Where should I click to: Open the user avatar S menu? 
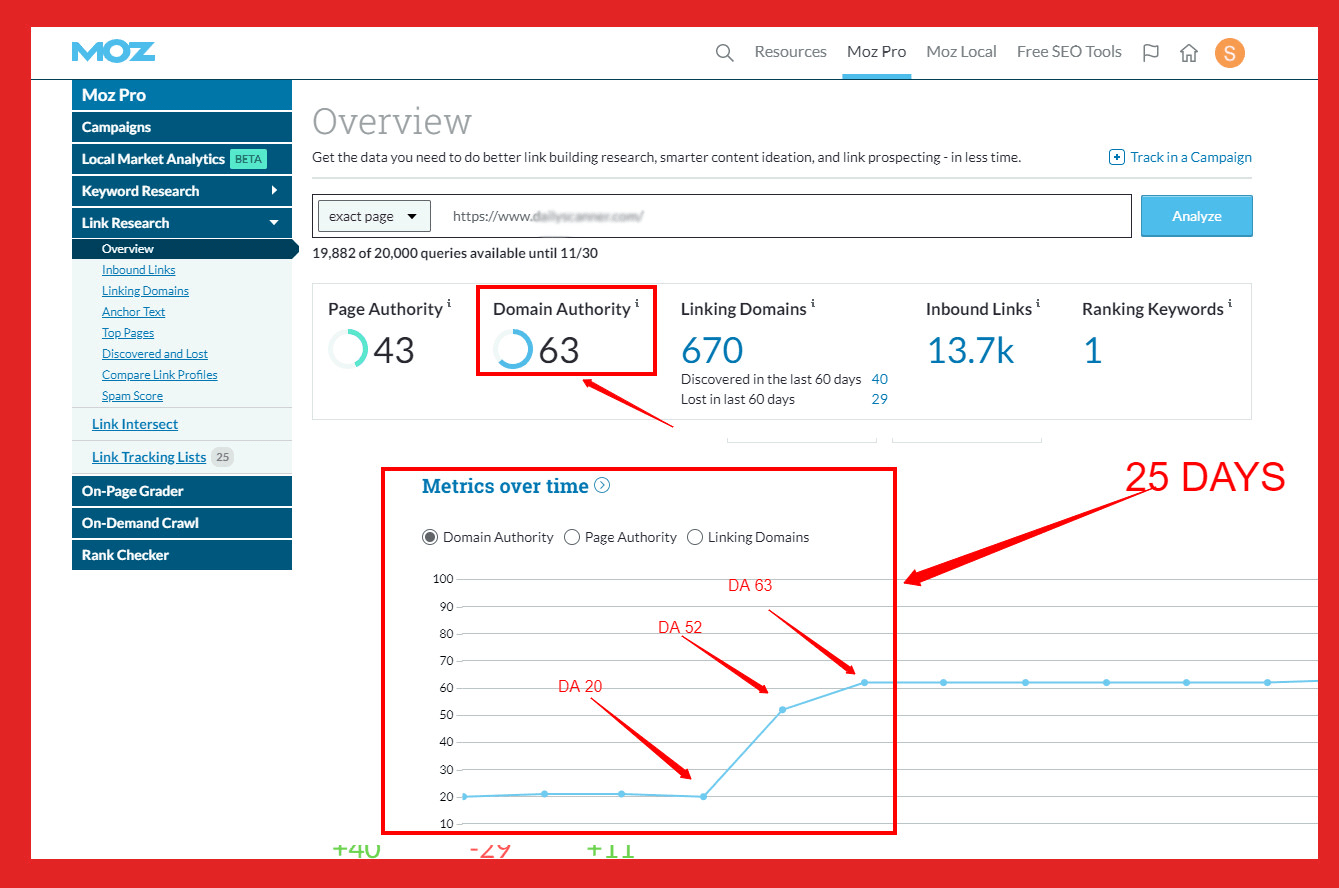[1230, 53]
